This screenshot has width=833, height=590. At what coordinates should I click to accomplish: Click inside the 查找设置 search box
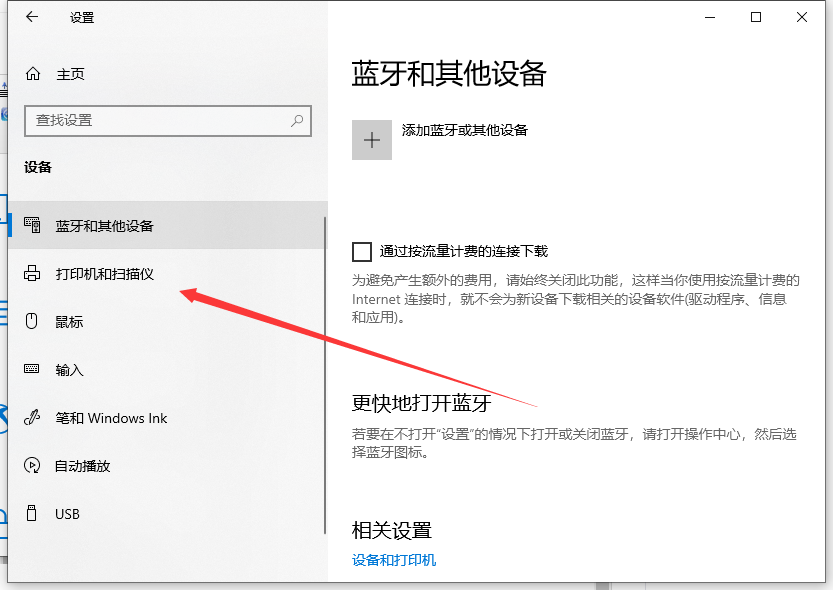click(150, 121)
